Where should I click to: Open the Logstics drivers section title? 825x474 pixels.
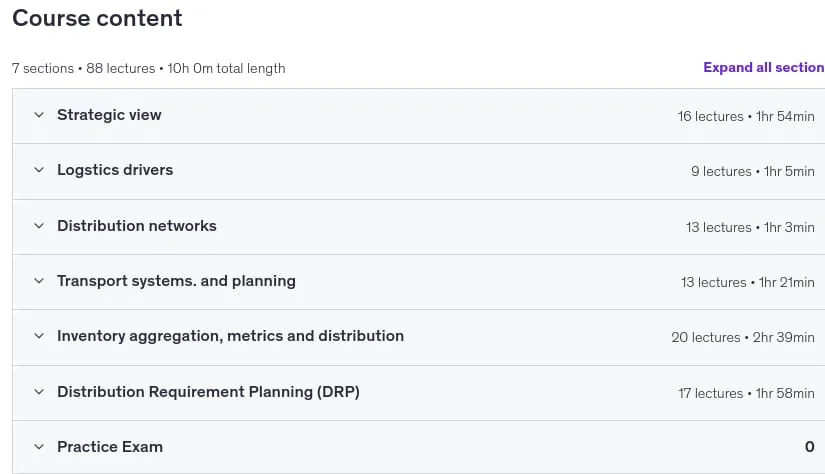click(115, 170)
